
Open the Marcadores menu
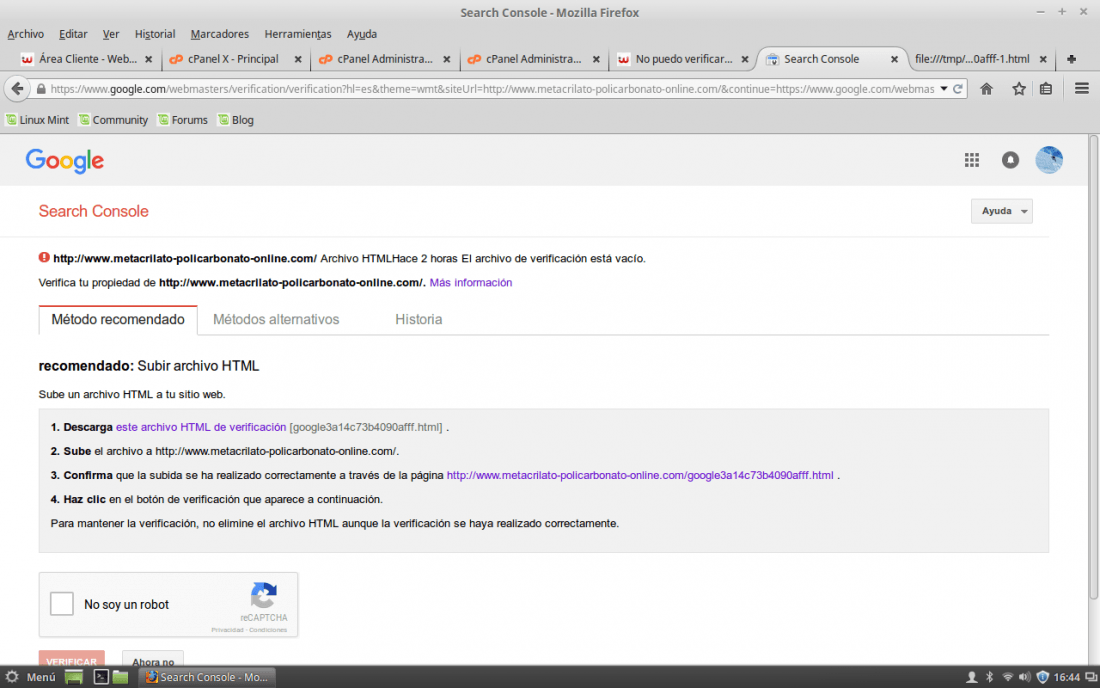(220, 34)
